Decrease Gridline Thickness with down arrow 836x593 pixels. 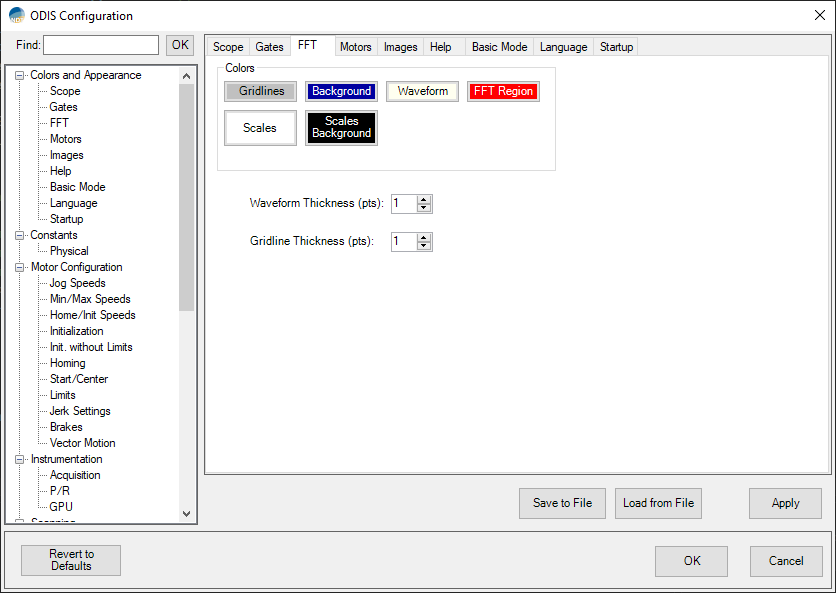pyautogui.click(x=424, y=246)
